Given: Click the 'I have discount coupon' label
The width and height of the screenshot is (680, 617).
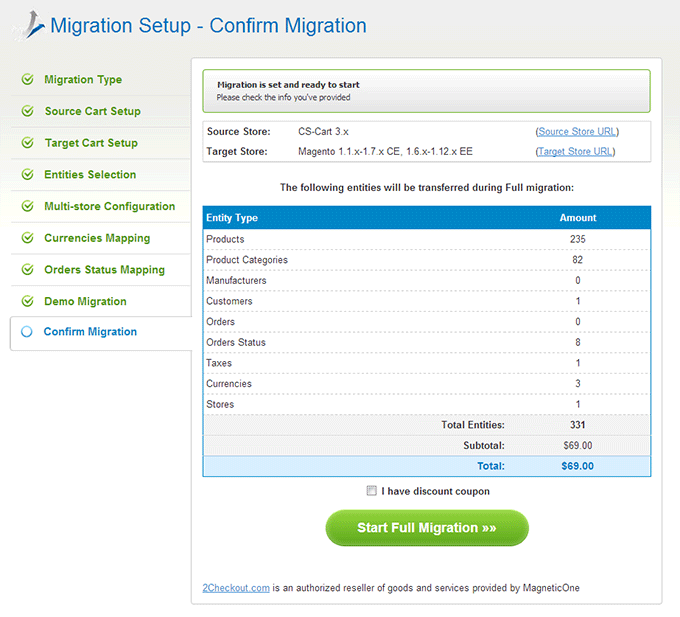Looking at the screenshot, I should click(435, 491).
